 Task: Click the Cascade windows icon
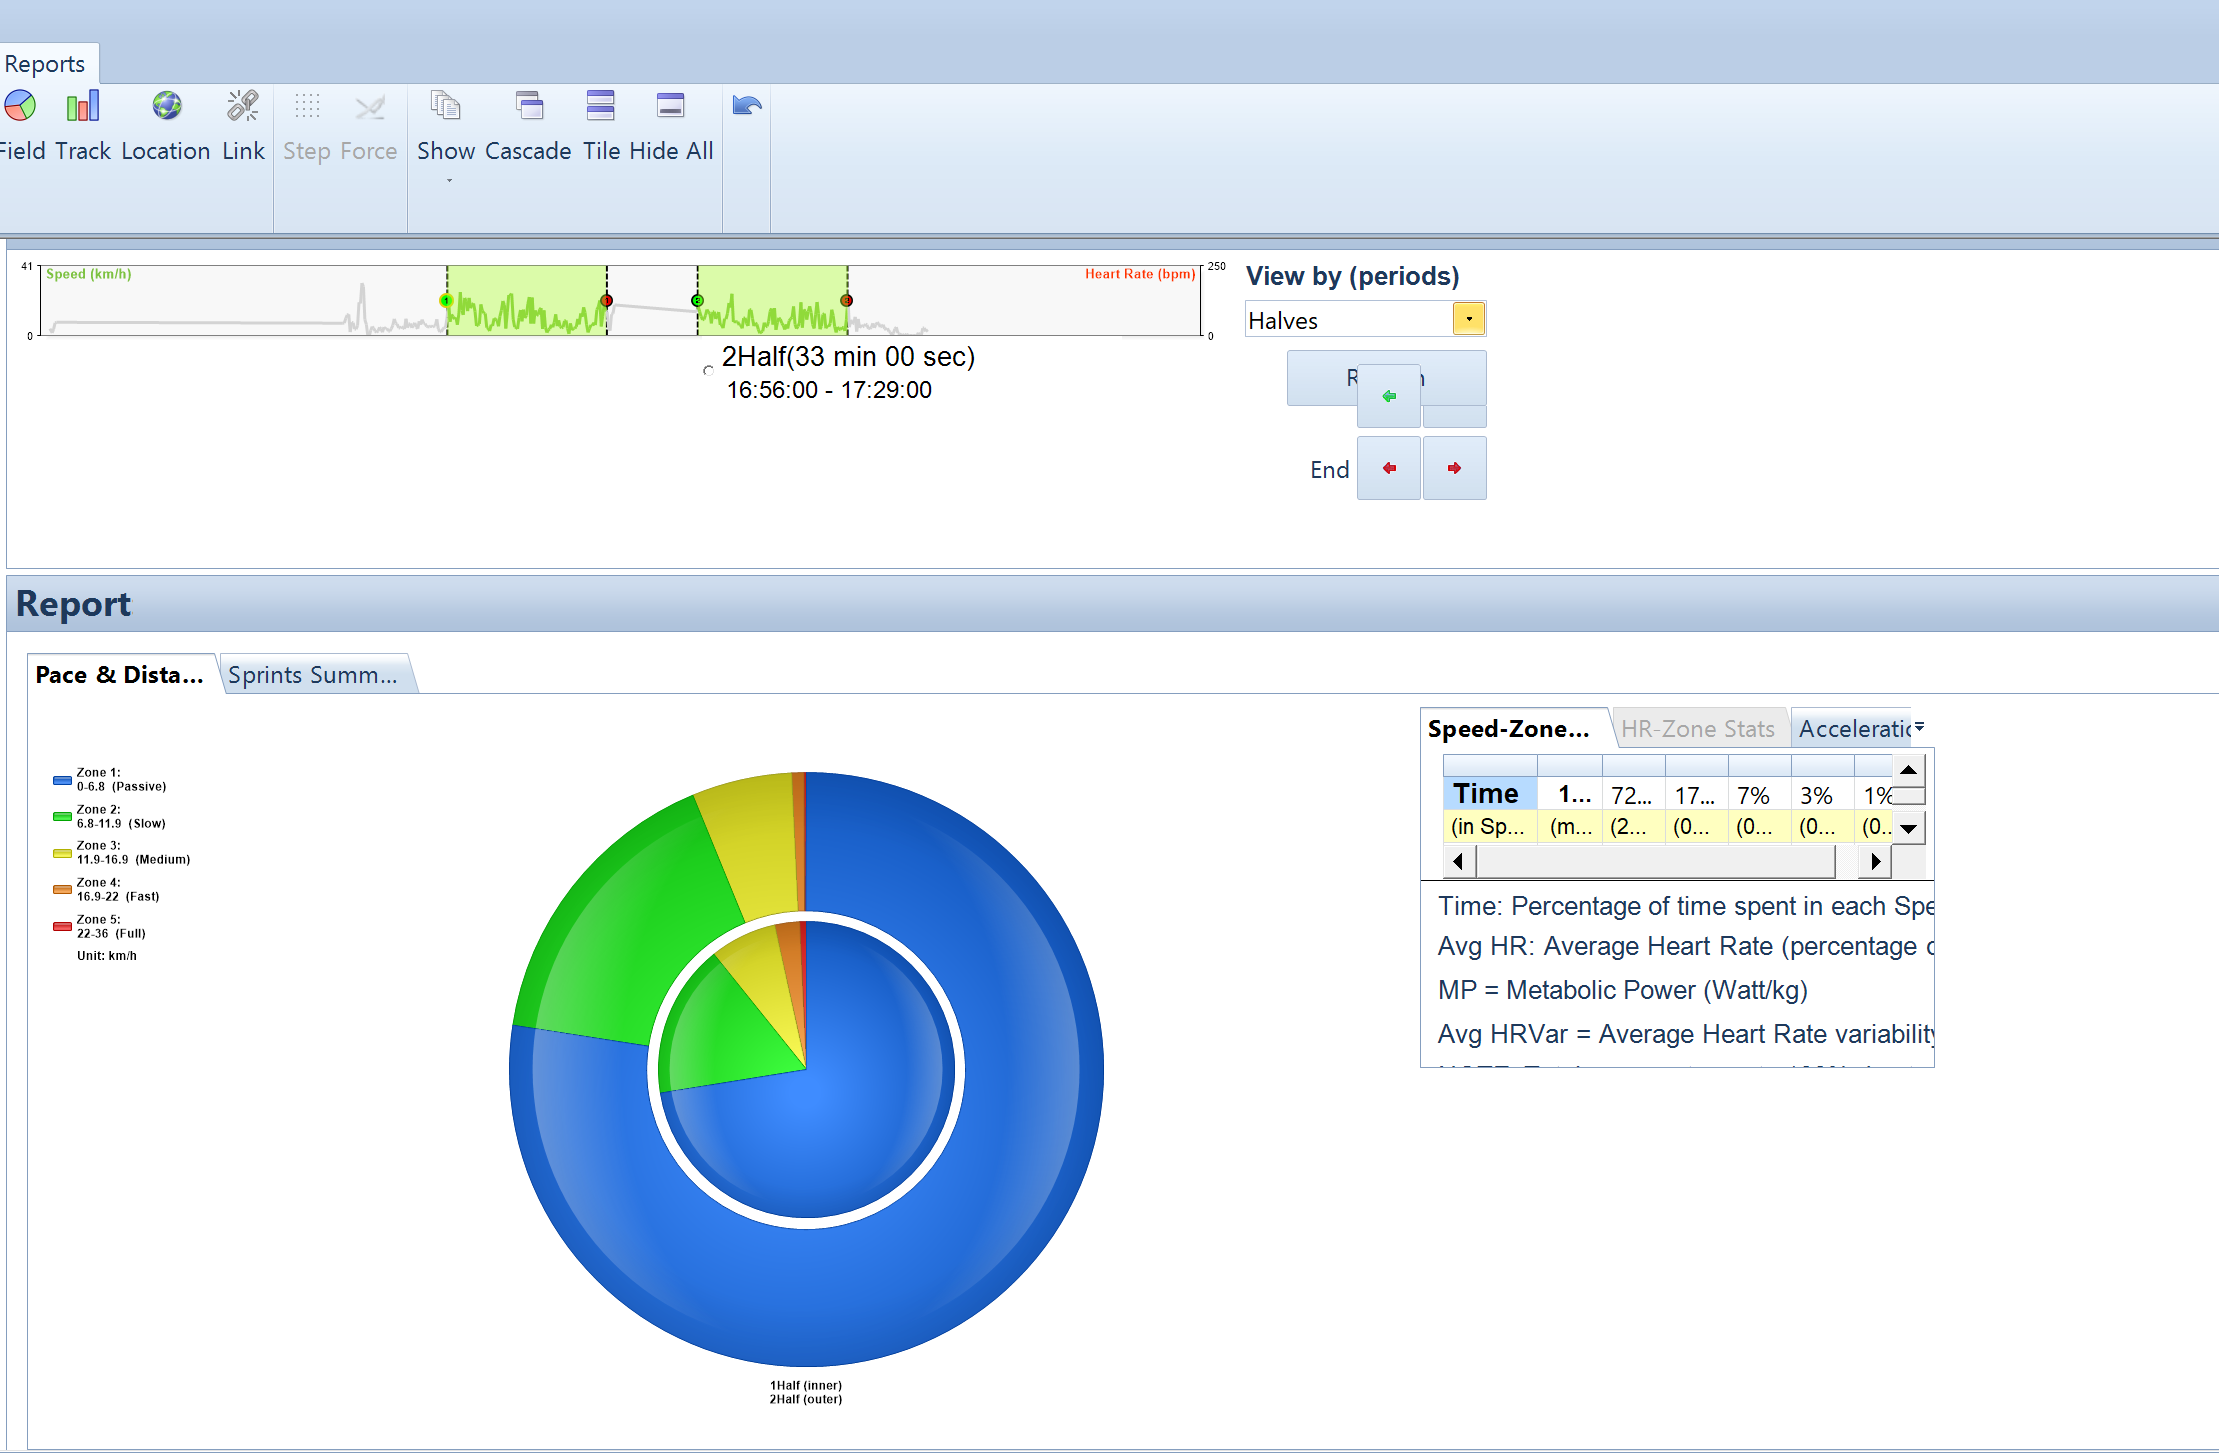coord(528,105)
